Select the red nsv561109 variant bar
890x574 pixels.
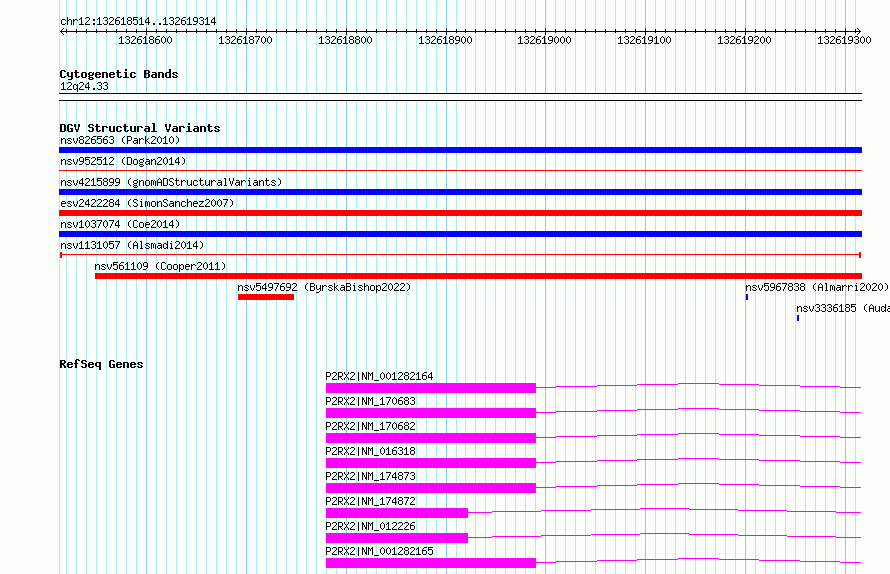[478, 276]
